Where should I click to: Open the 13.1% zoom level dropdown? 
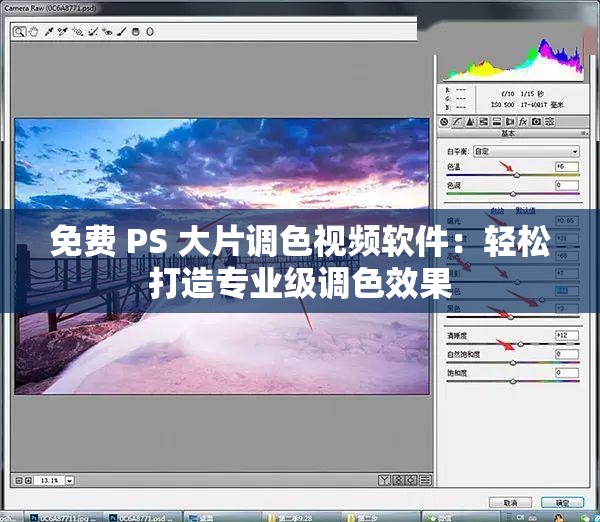click(x=70, y=480)
